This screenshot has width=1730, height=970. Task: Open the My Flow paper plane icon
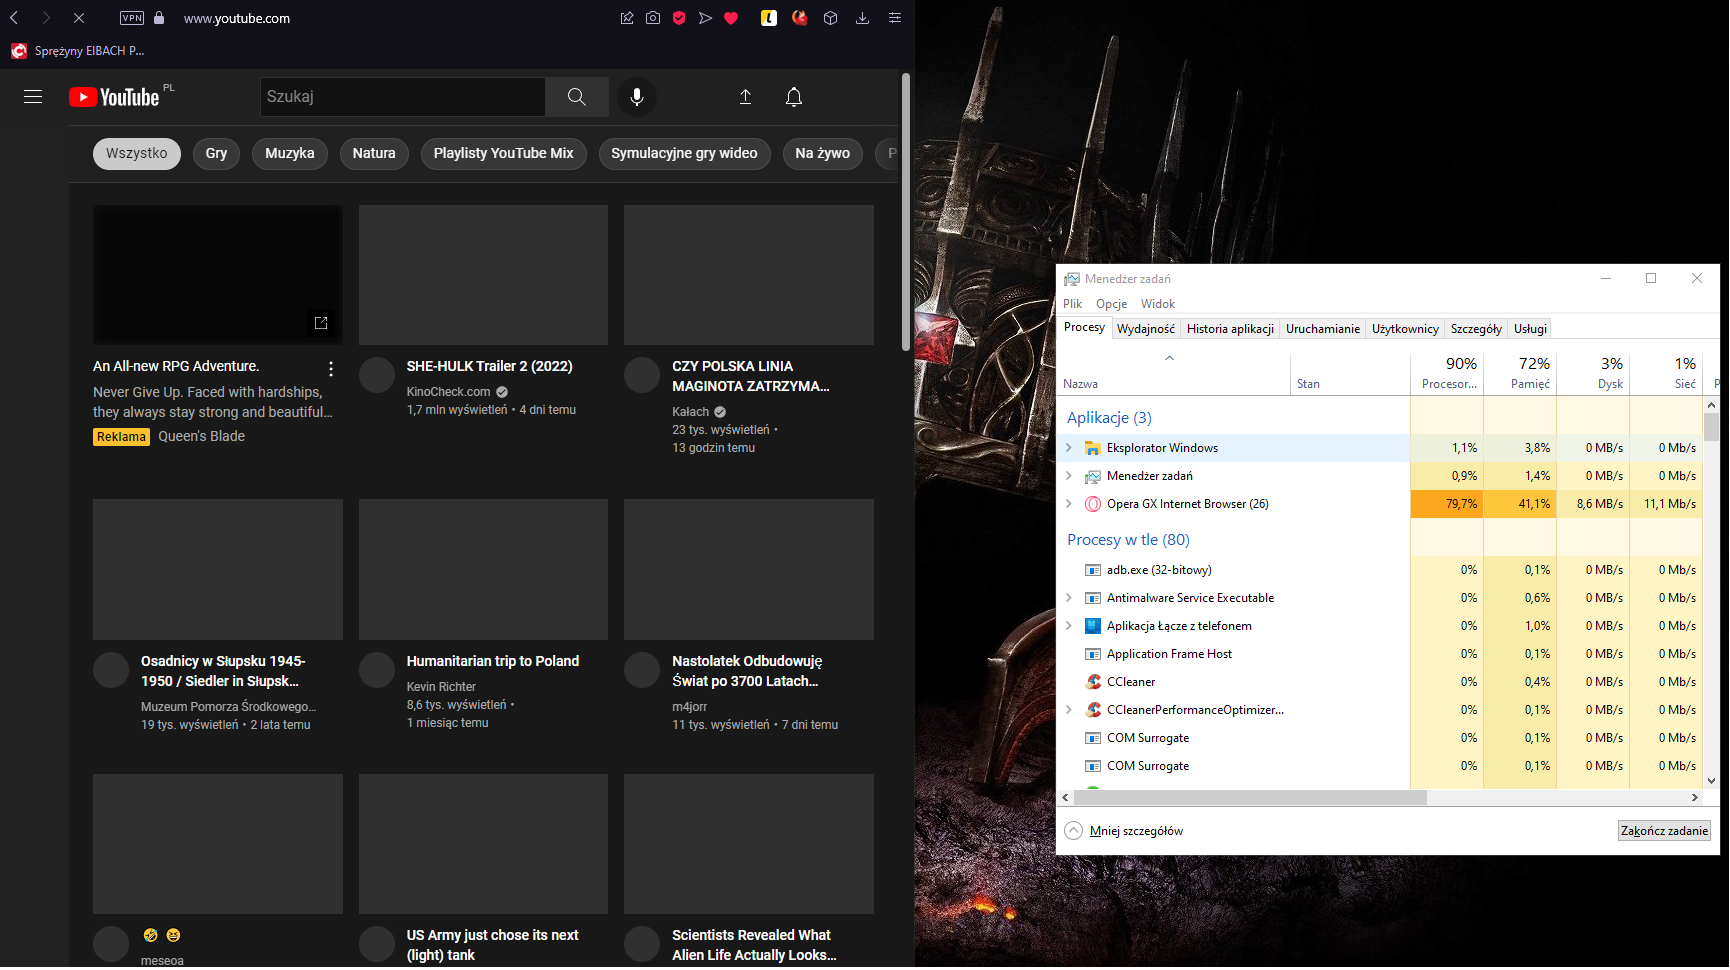click(705, 18)
